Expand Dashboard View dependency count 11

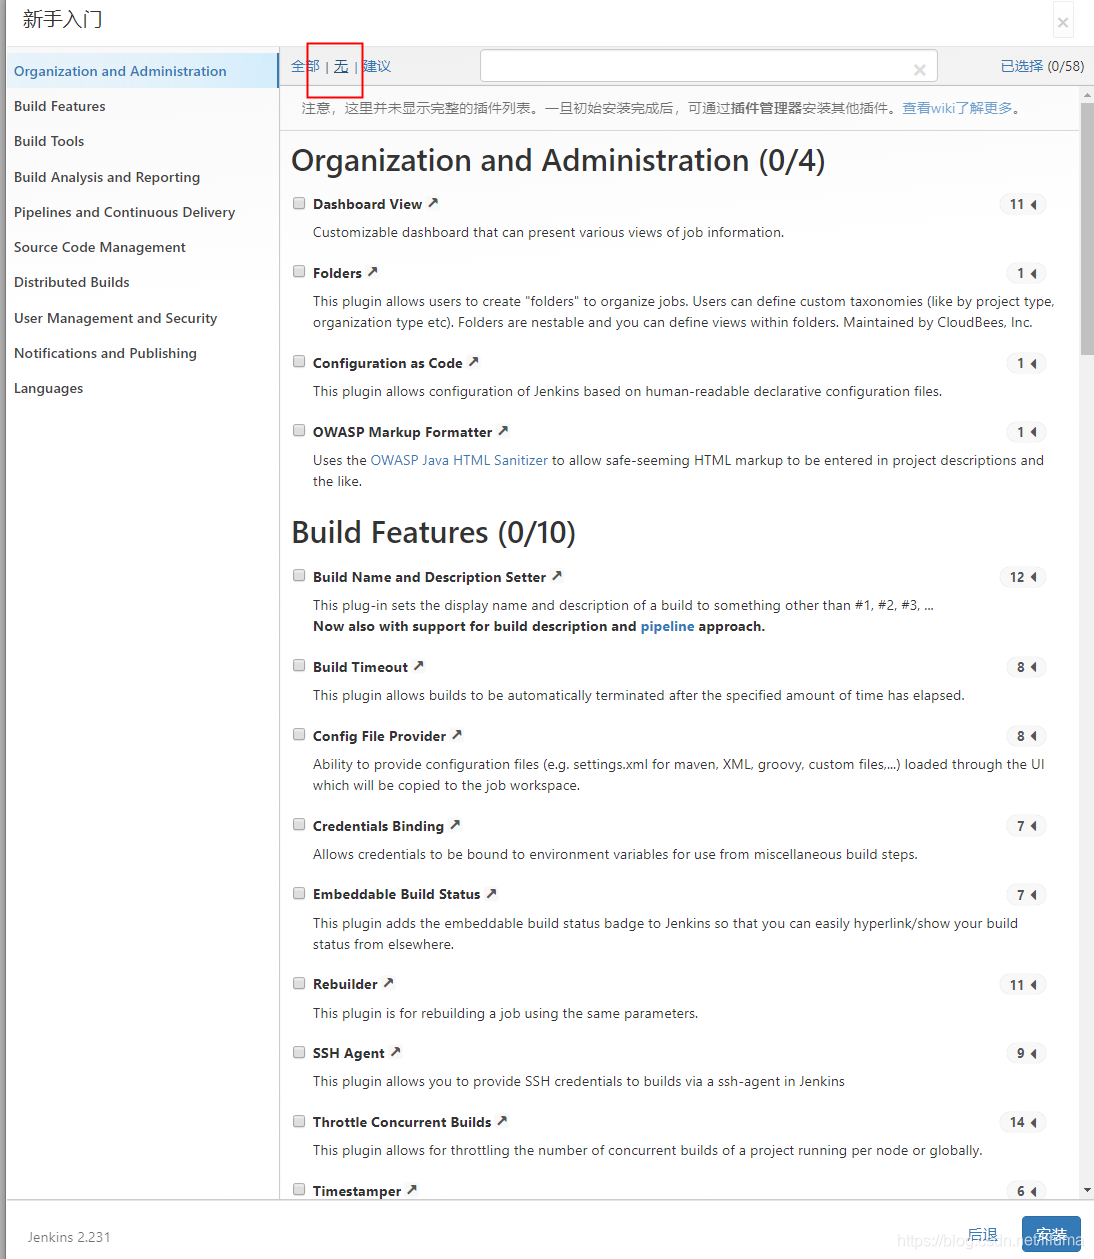coord(1023,204)
